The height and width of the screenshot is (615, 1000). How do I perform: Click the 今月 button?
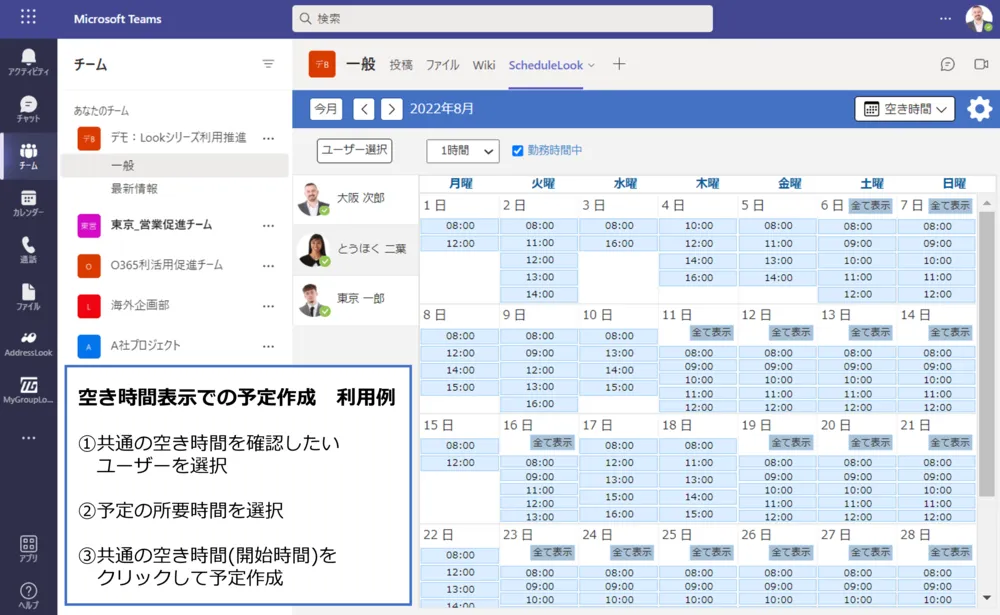(326, 108)
